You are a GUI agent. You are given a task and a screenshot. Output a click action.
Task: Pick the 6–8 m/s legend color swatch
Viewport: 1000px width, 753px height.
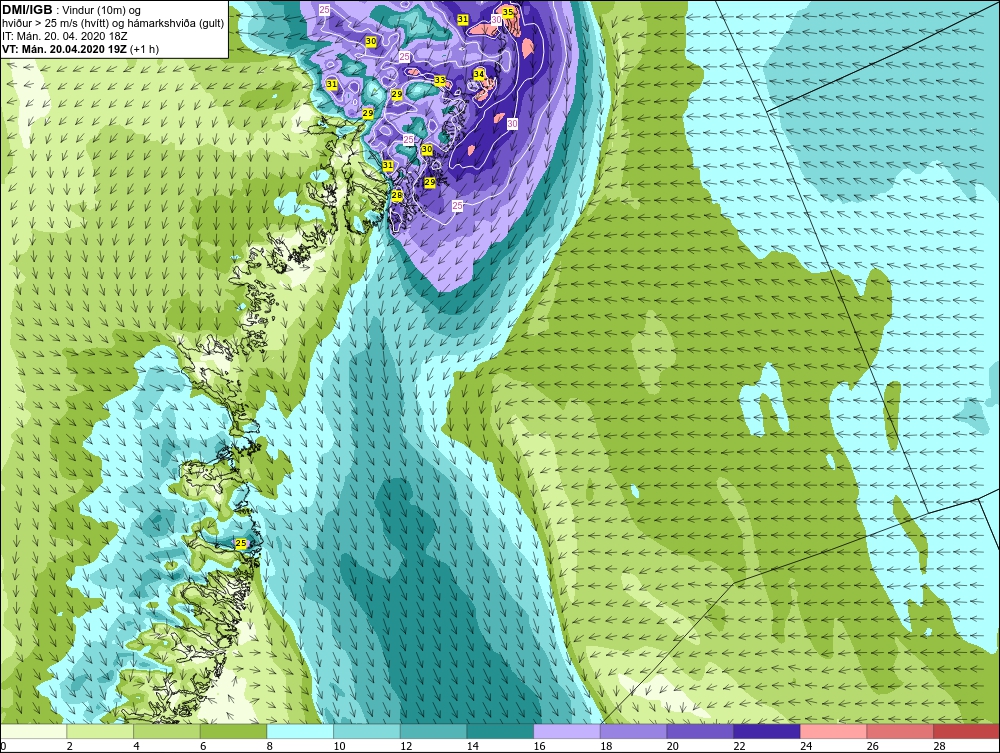tap(233, 731)
